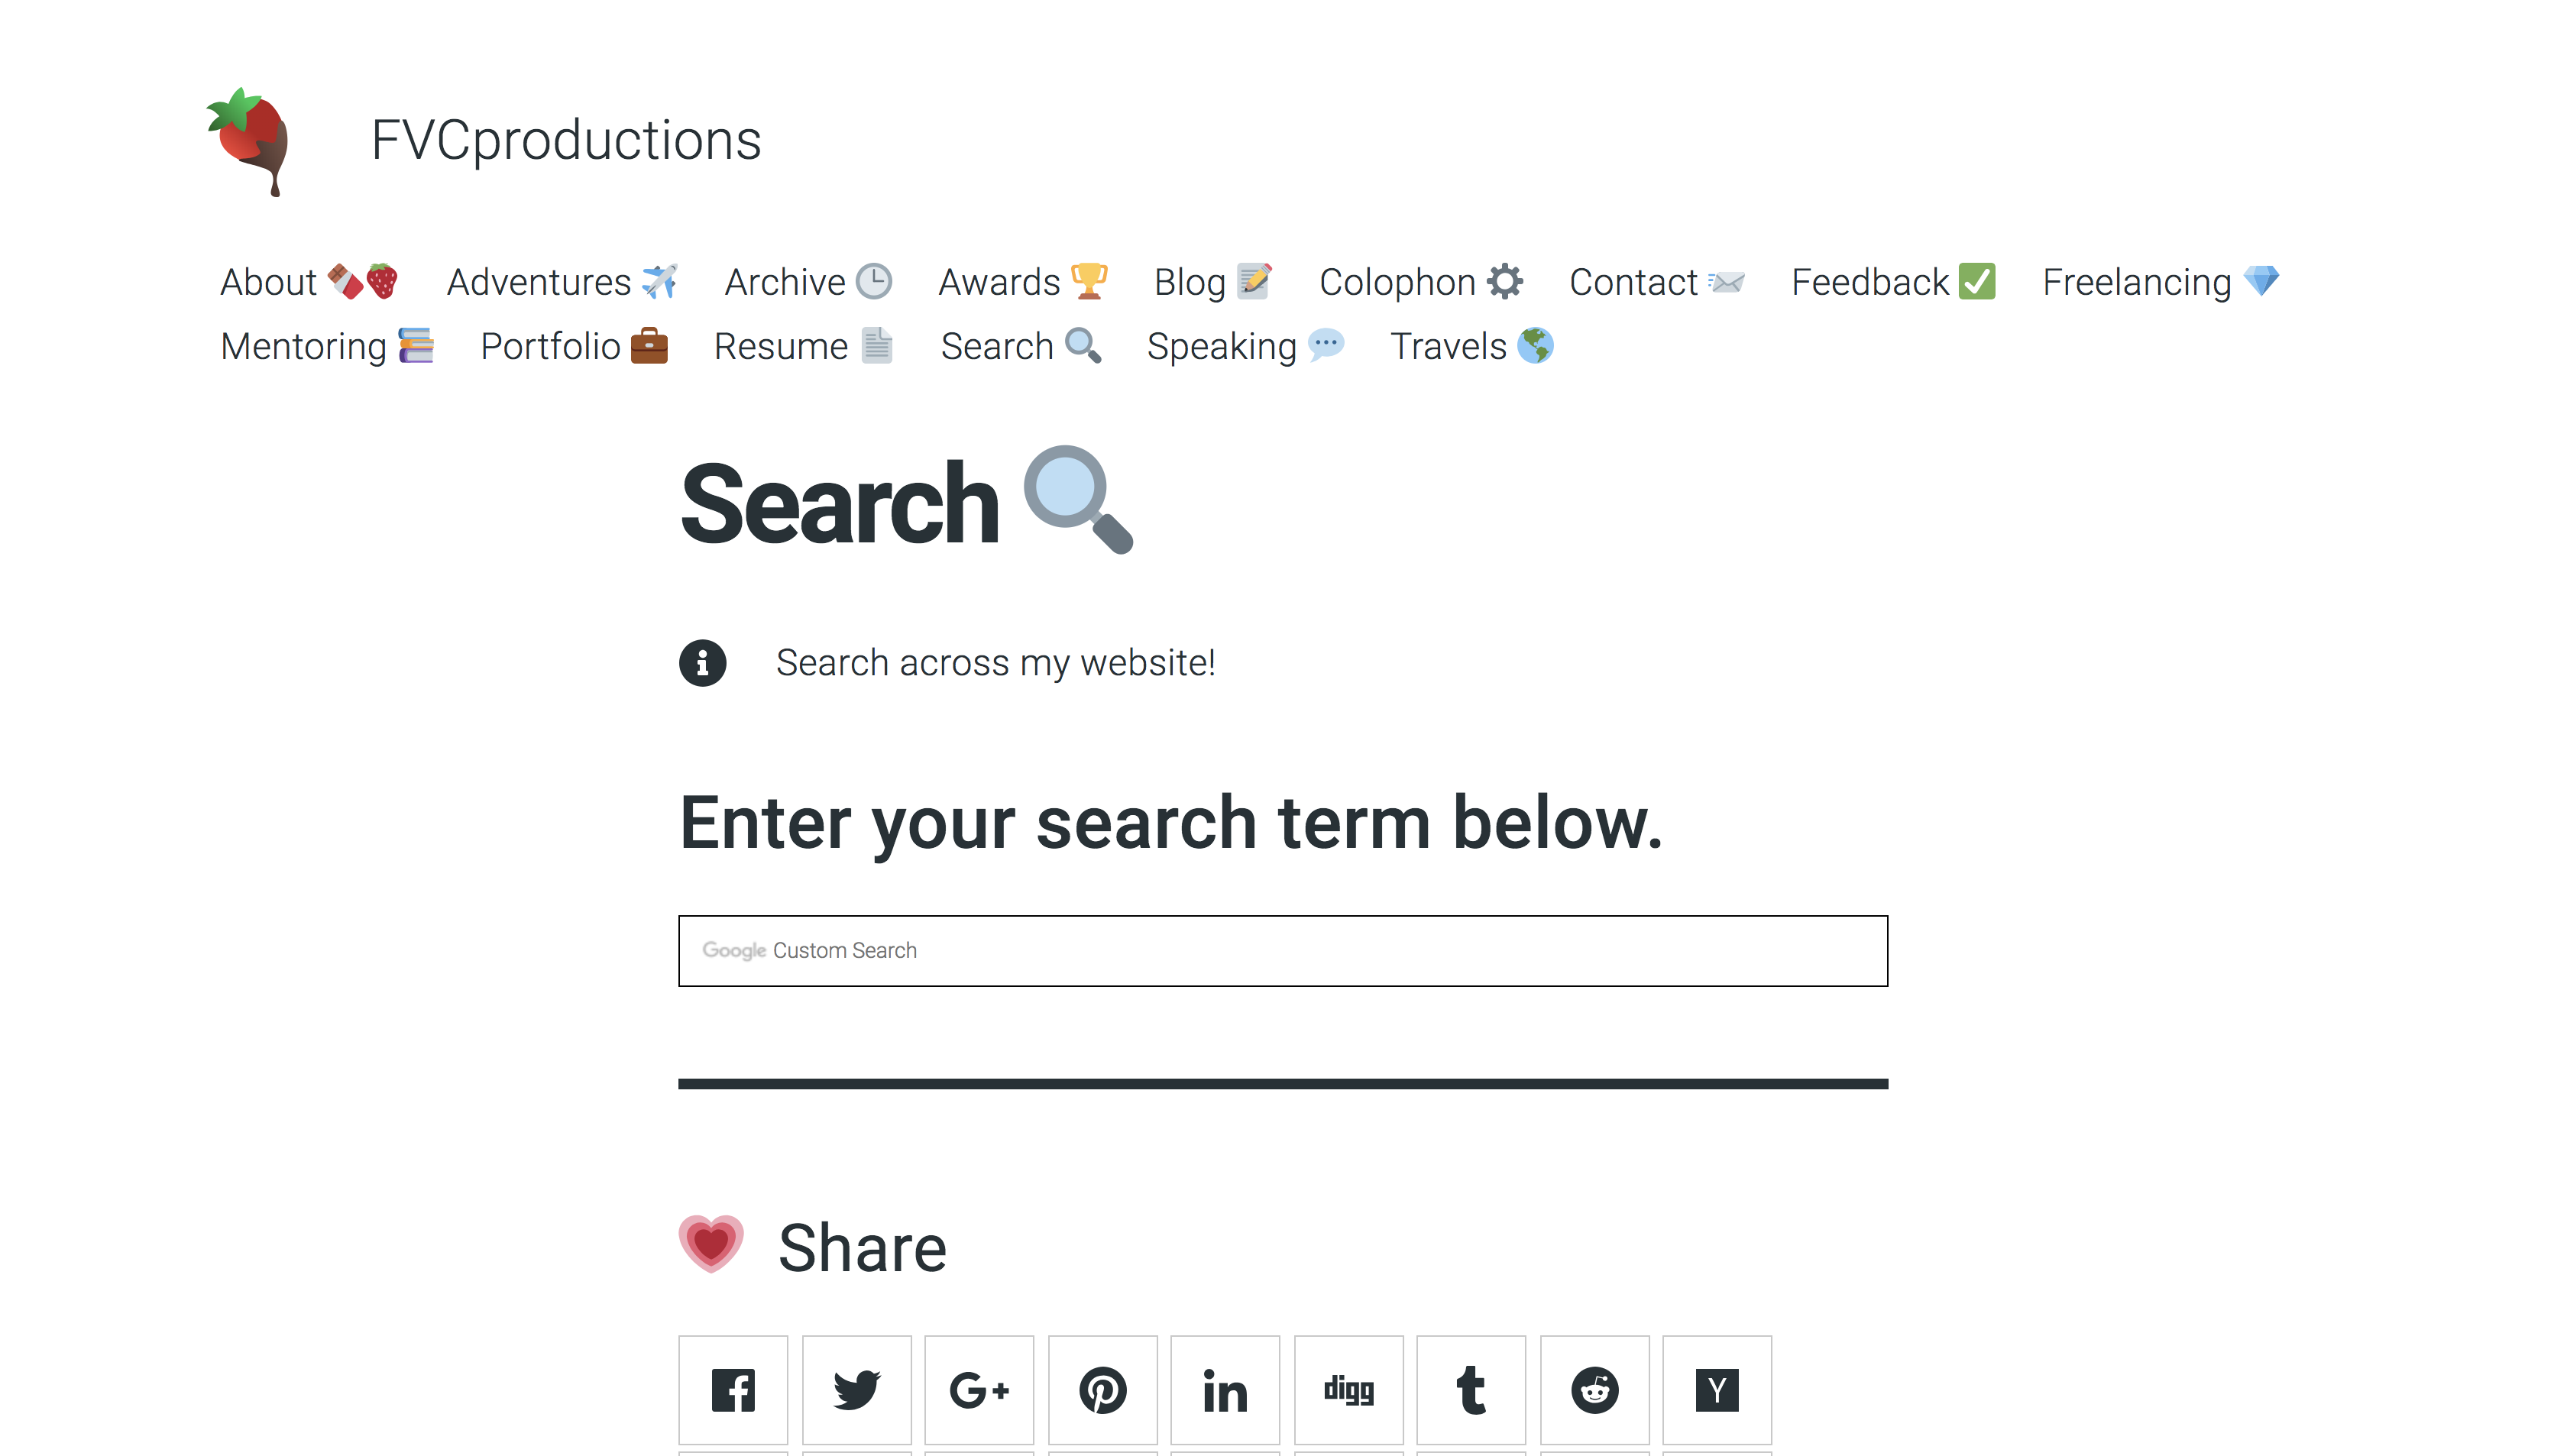Share the page on Twitter
This screenshot has width=2567, height=1456.
click(856, 1389)
